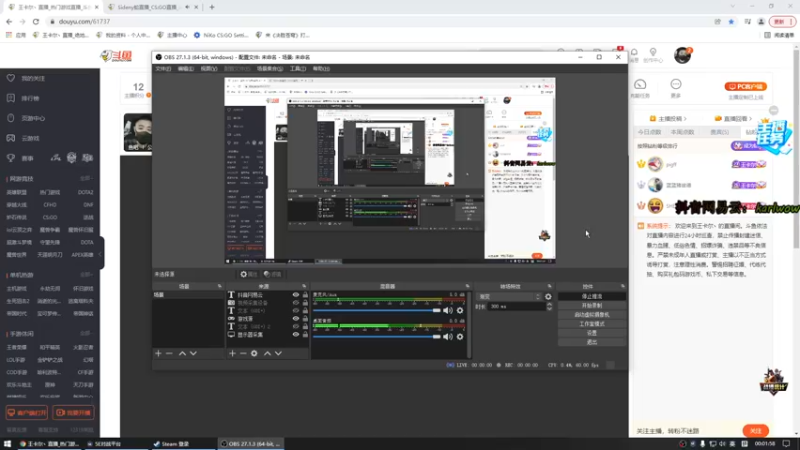800x450 pixels.
Task: Toggle visibility of 显示器采集 source
Action: click(295, 335)
